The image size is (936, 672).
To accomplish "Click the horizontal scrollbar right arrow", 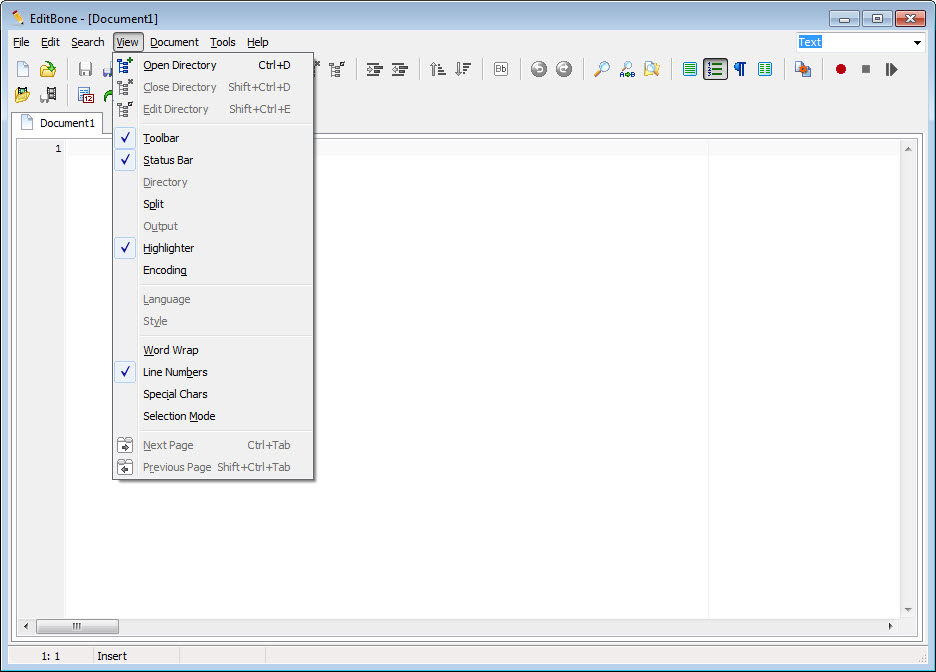I will [x=891, y=626].
